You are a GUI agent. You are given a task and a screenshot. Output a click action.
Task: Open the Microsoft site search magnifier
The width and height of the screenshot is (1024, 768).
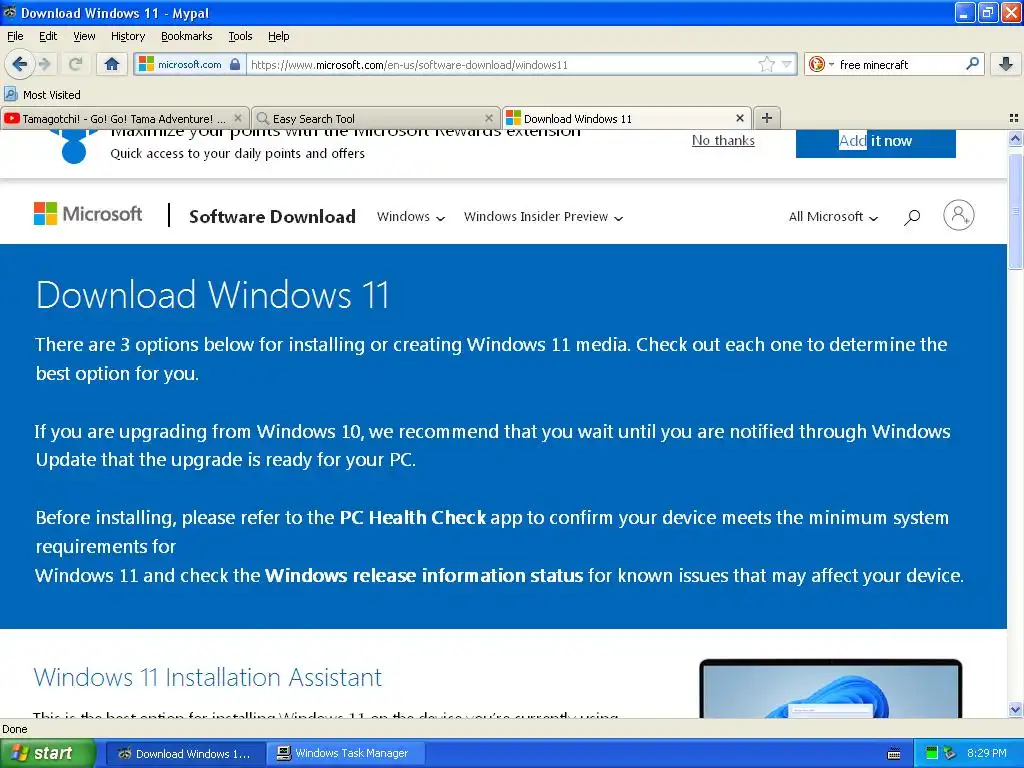point(912,217)
